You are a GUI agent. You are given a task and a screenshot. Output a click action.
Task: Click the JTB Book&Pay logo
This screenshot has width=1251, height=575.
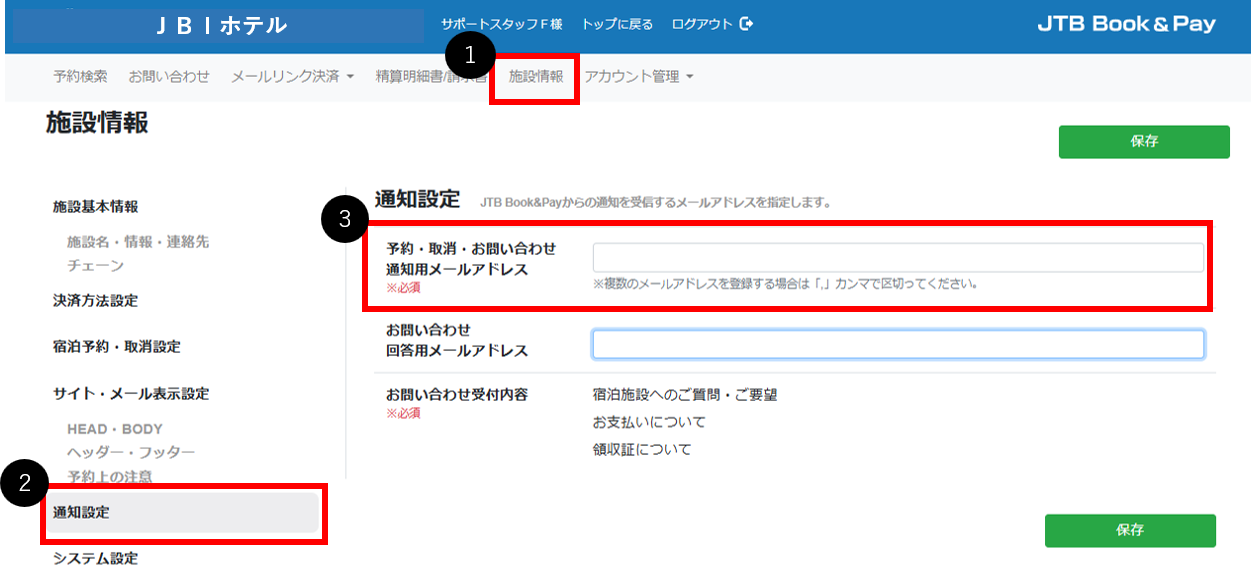(1126, 24)
